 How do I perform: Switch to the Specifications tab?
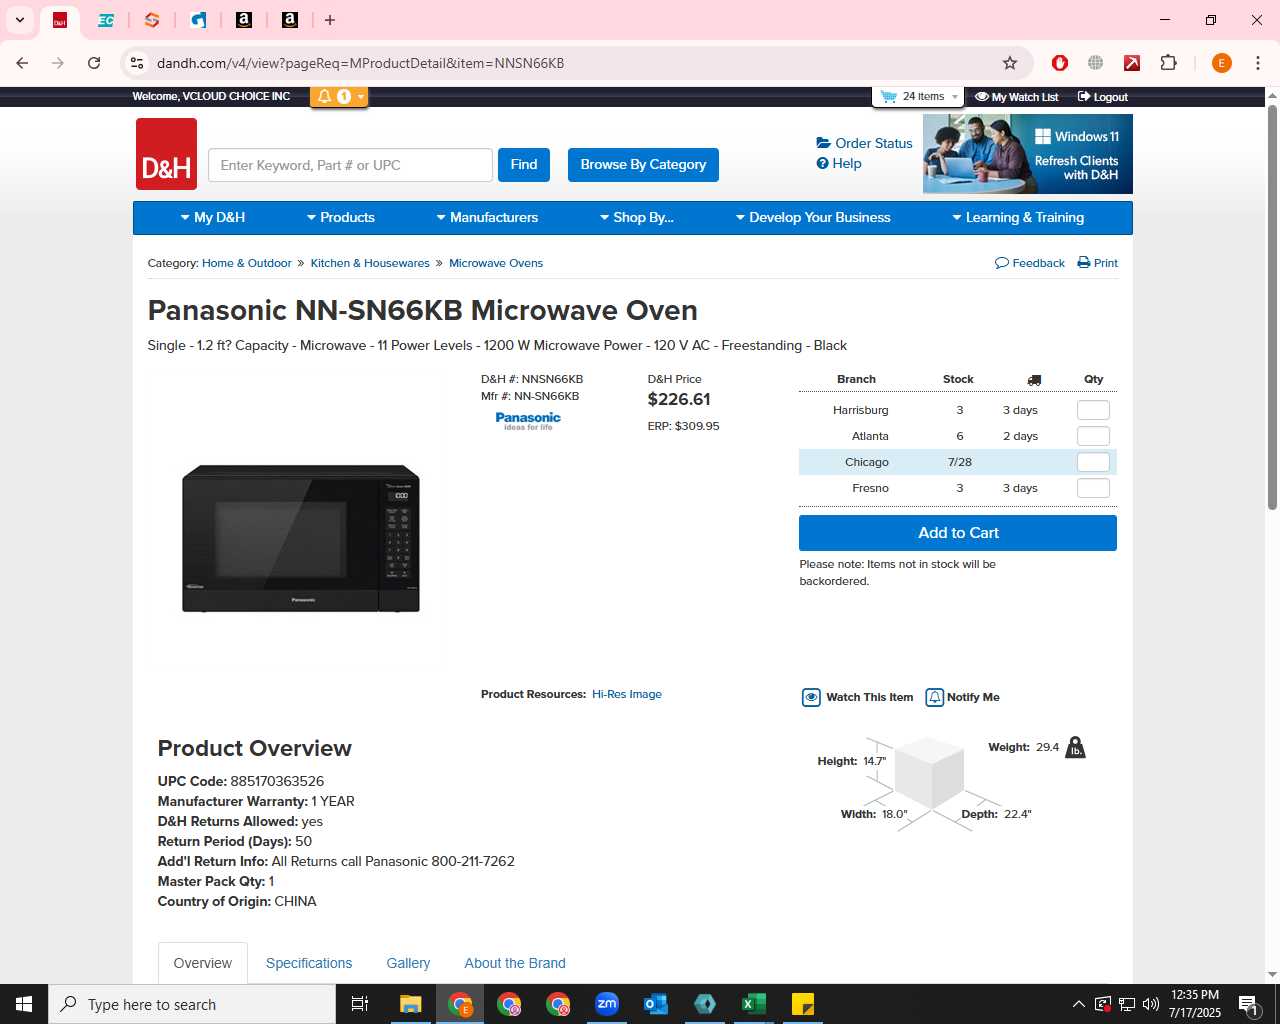coord(309,963)
